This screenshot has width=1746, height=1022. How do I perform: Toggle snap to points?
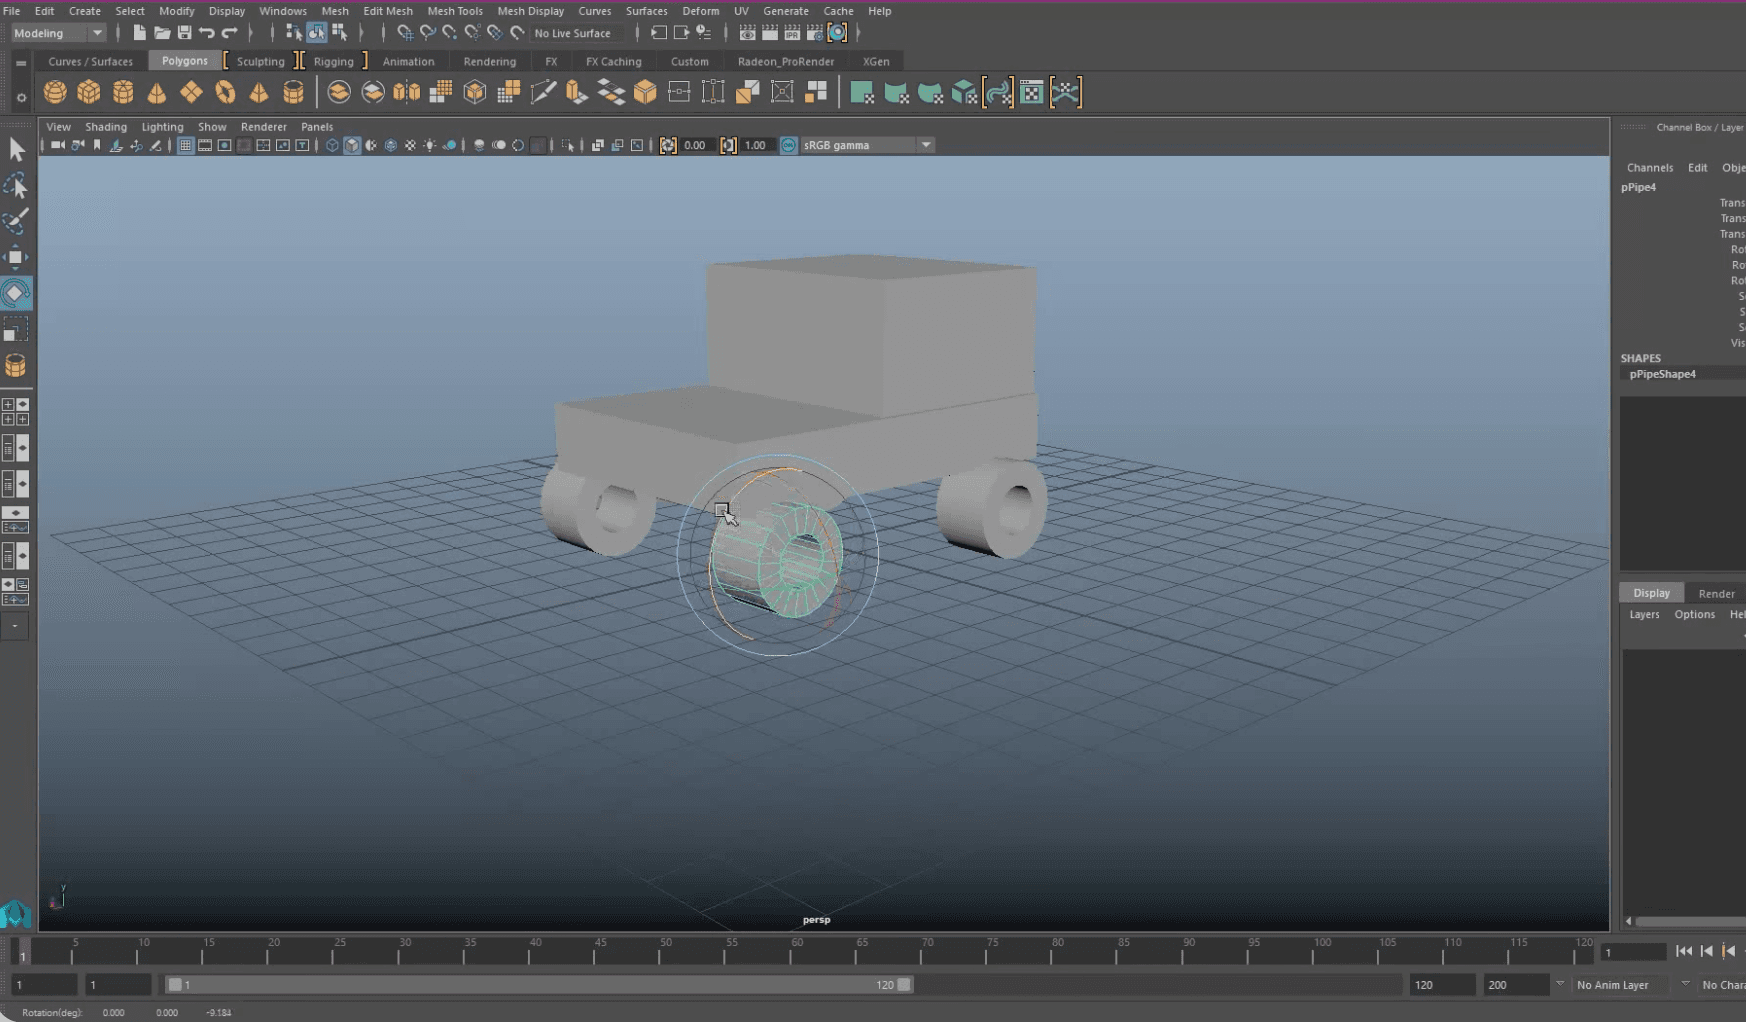click(x=449, y=33)
